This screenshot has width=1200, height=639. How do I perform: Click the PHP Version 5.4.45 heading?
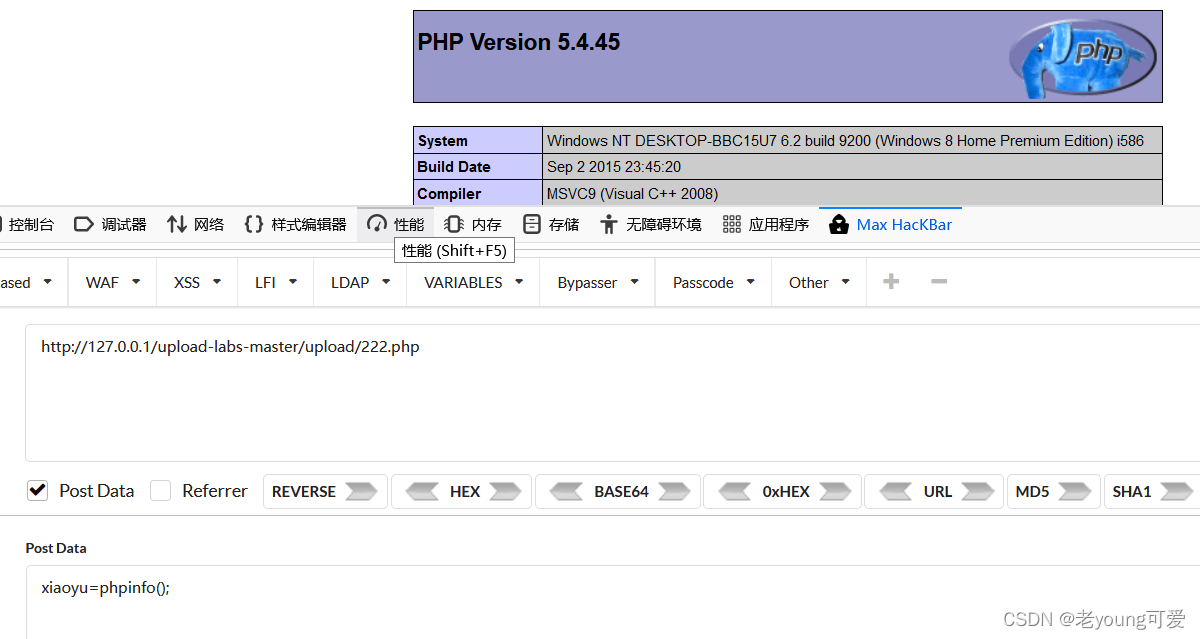click(519, 42)
